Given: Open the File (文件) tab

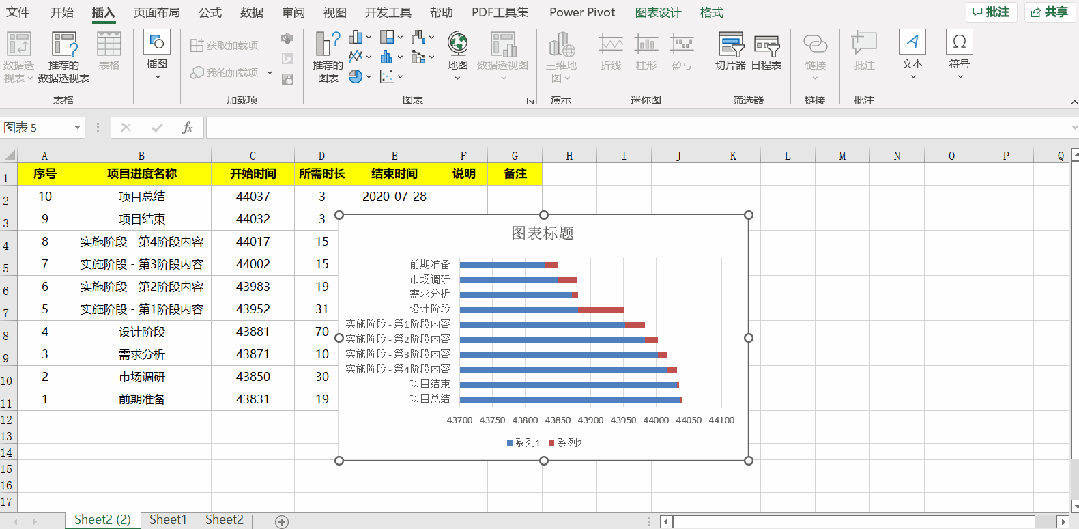Looking at the screenshot, I should tap(17, 12).
